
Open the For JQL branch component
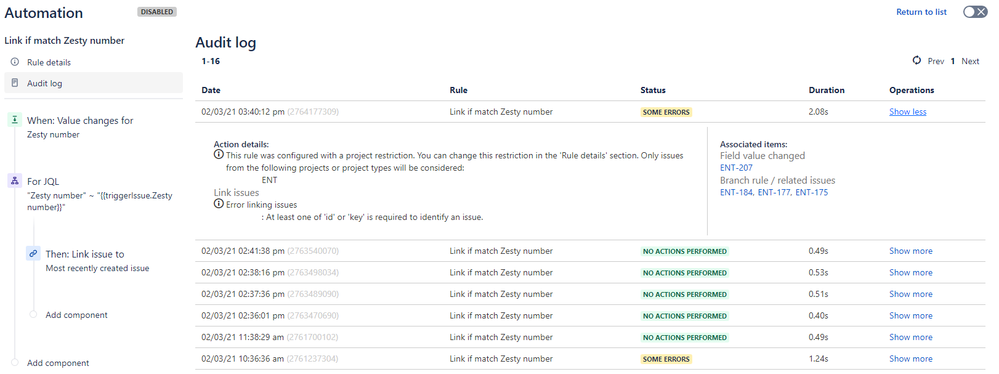pyautogui.click(x=99, y=194)
